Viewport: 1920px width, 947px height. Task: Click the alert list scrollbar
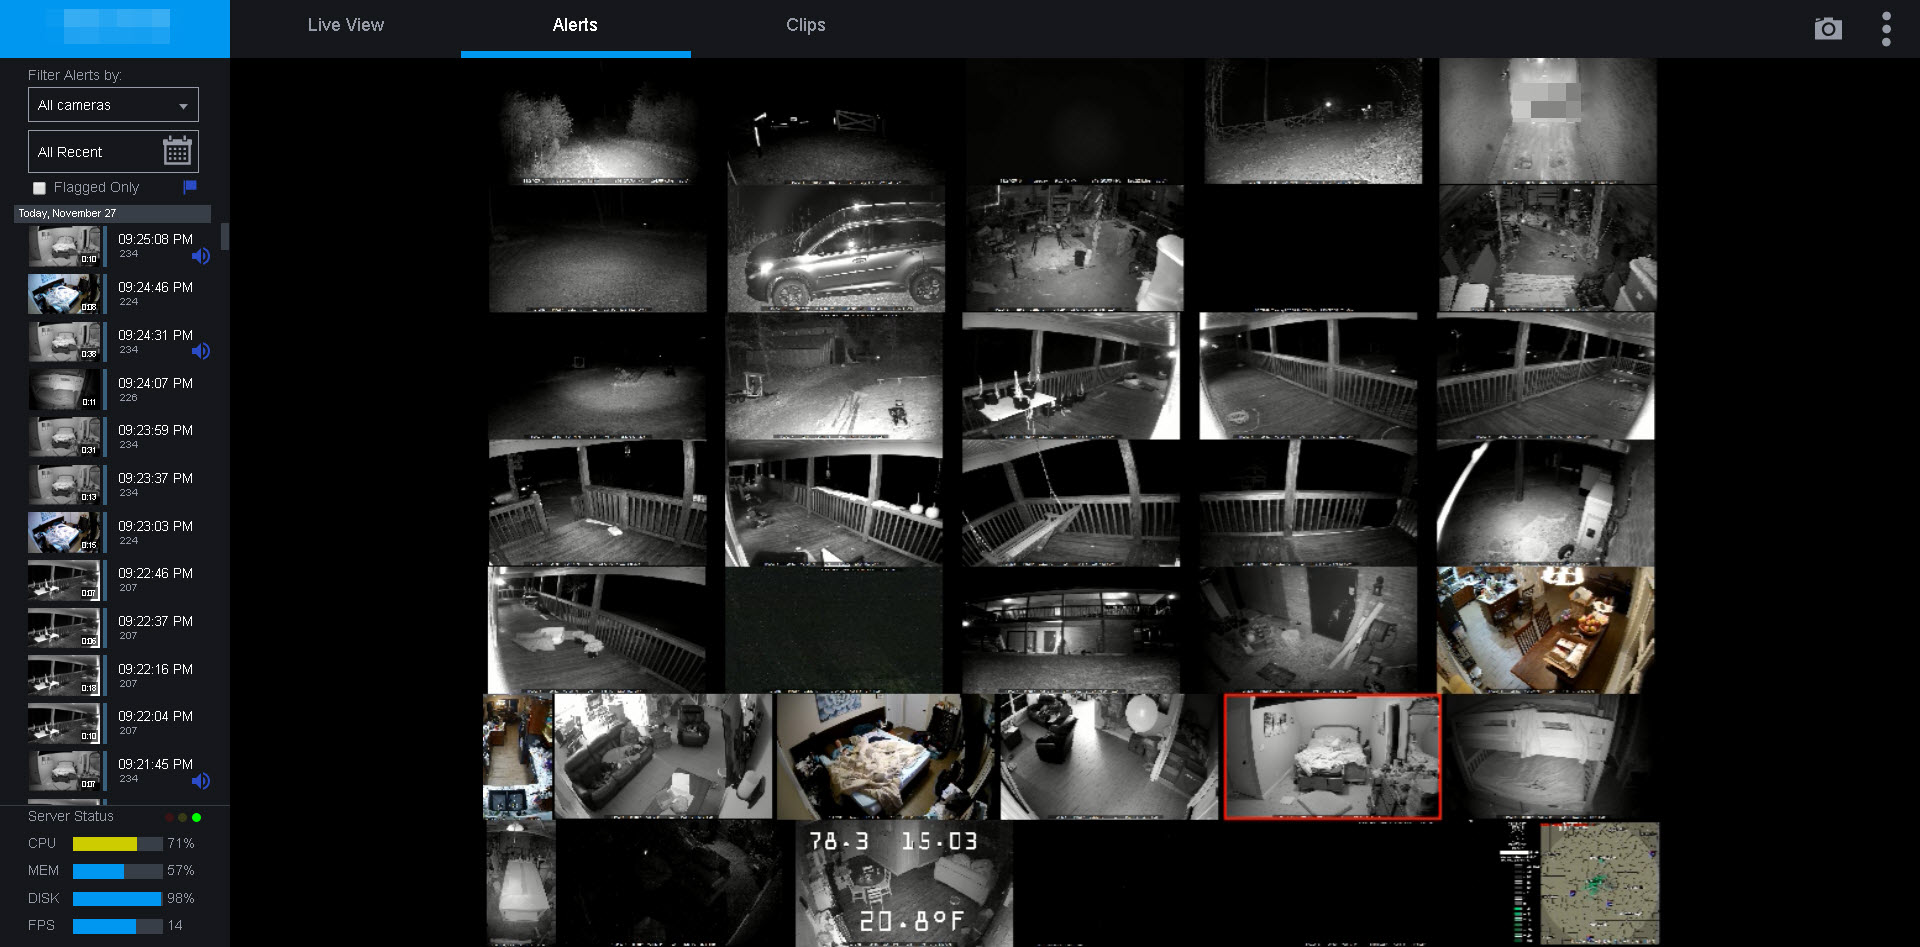pyautogui.click(x=225, y=237)
